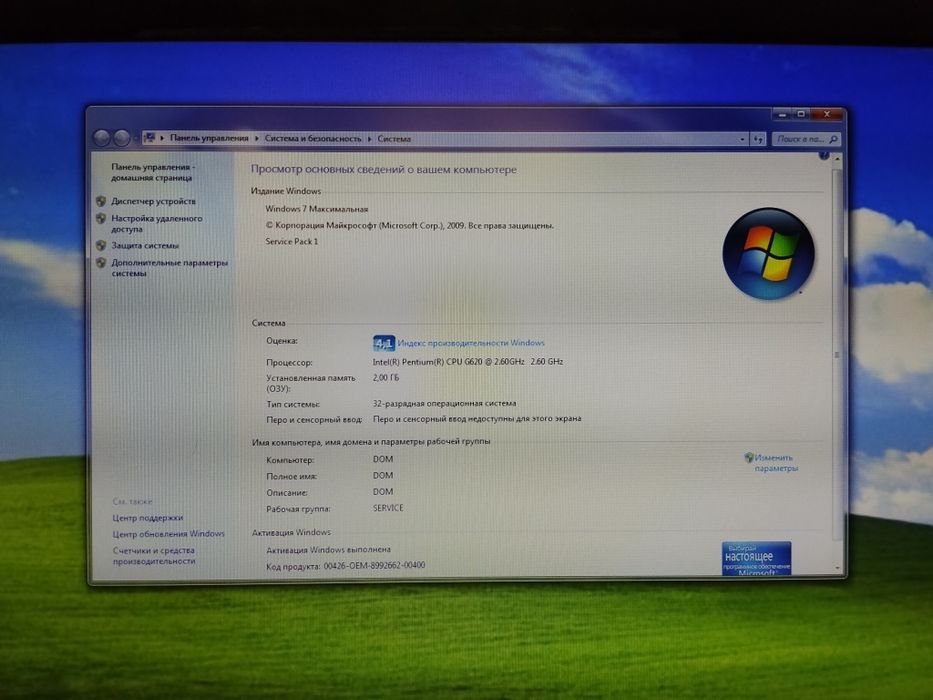
Task: Open Защита системы
Action: coord(145,245)
